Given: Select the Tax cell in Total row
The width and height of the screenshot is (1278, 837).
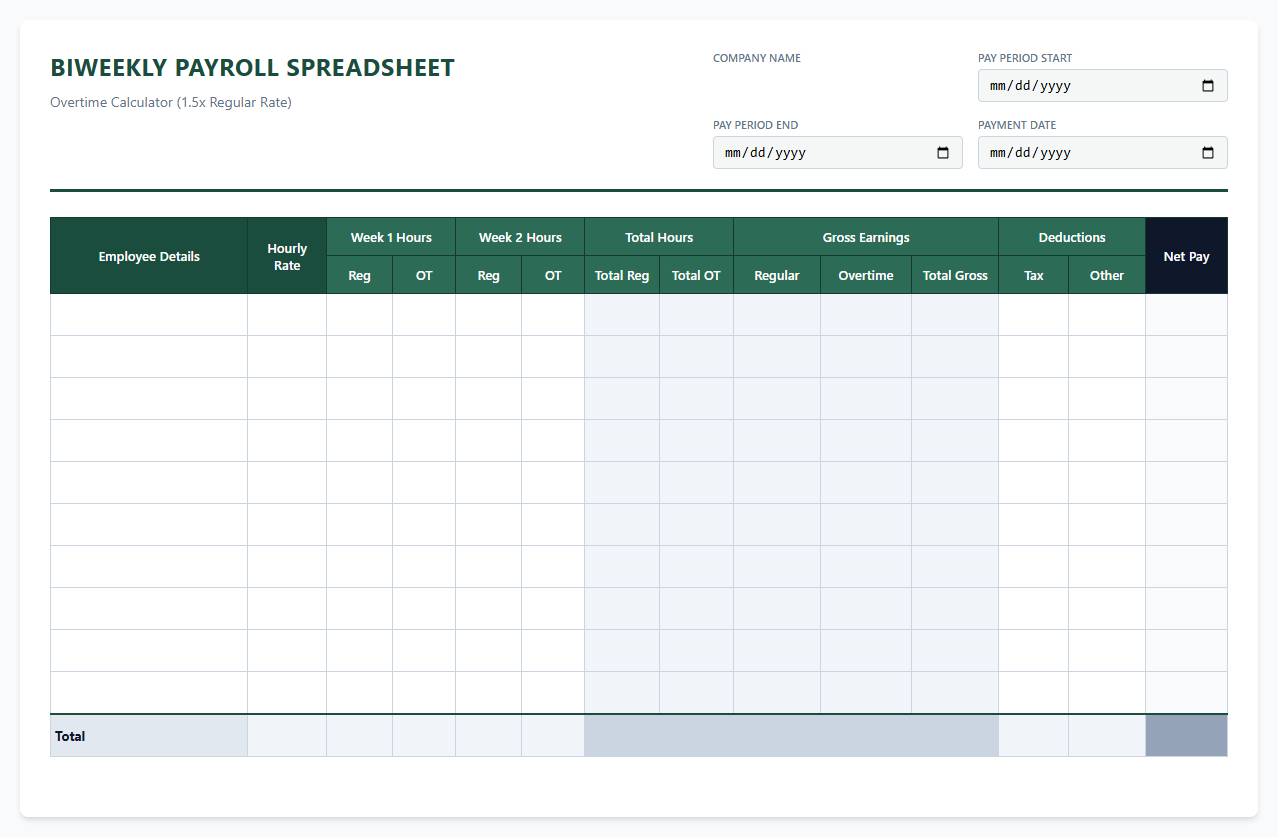Looking at the screenshot, I should tap(1034, 736).
